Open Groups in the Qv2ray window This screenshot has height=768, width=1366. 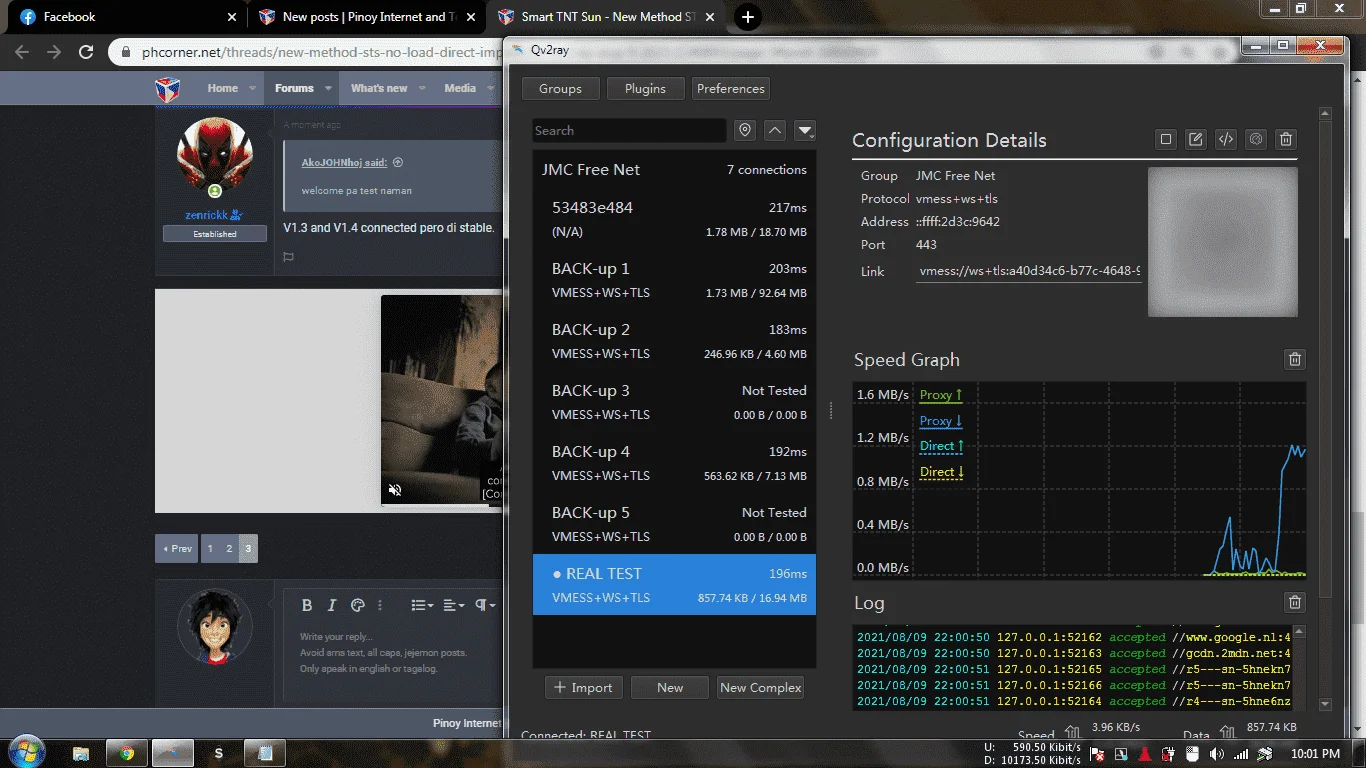tap(560, 89)
